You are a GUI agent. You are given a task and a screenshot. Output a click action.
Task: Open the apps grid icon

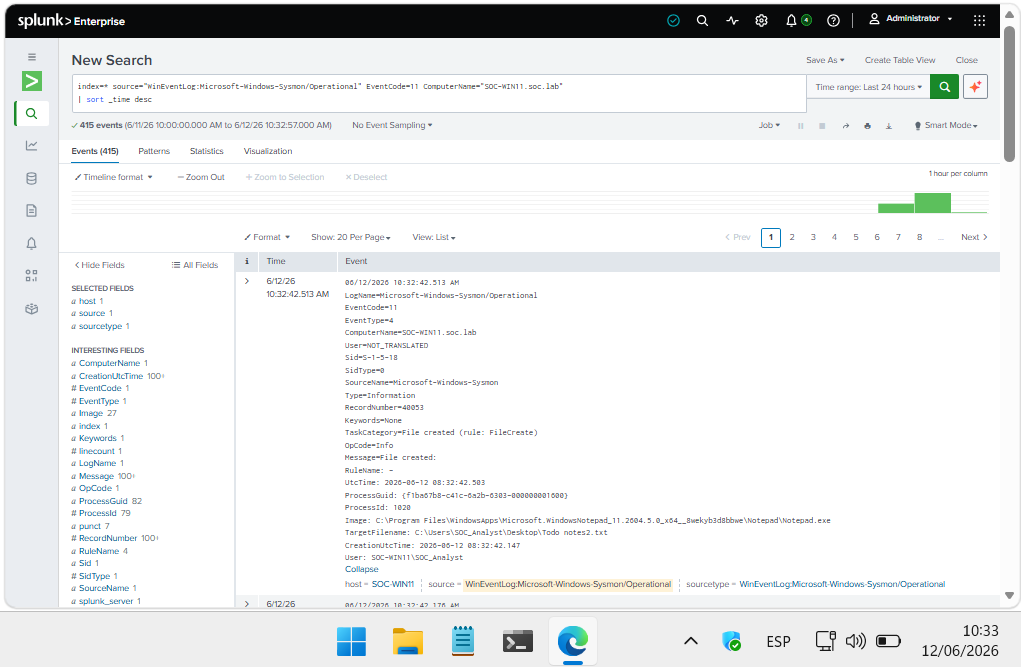[979, 21]
